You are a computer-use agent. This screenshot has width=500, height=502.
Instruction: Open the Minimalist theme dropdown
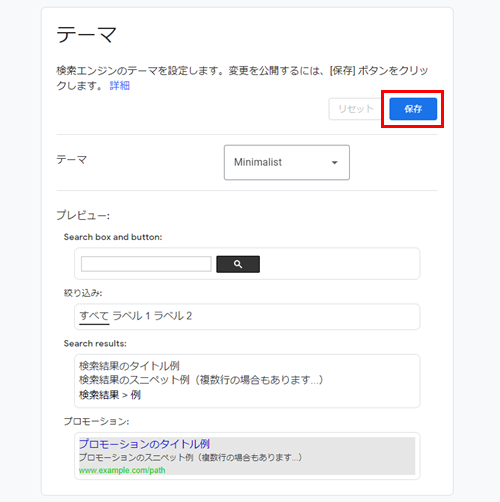tap(287, 162)
